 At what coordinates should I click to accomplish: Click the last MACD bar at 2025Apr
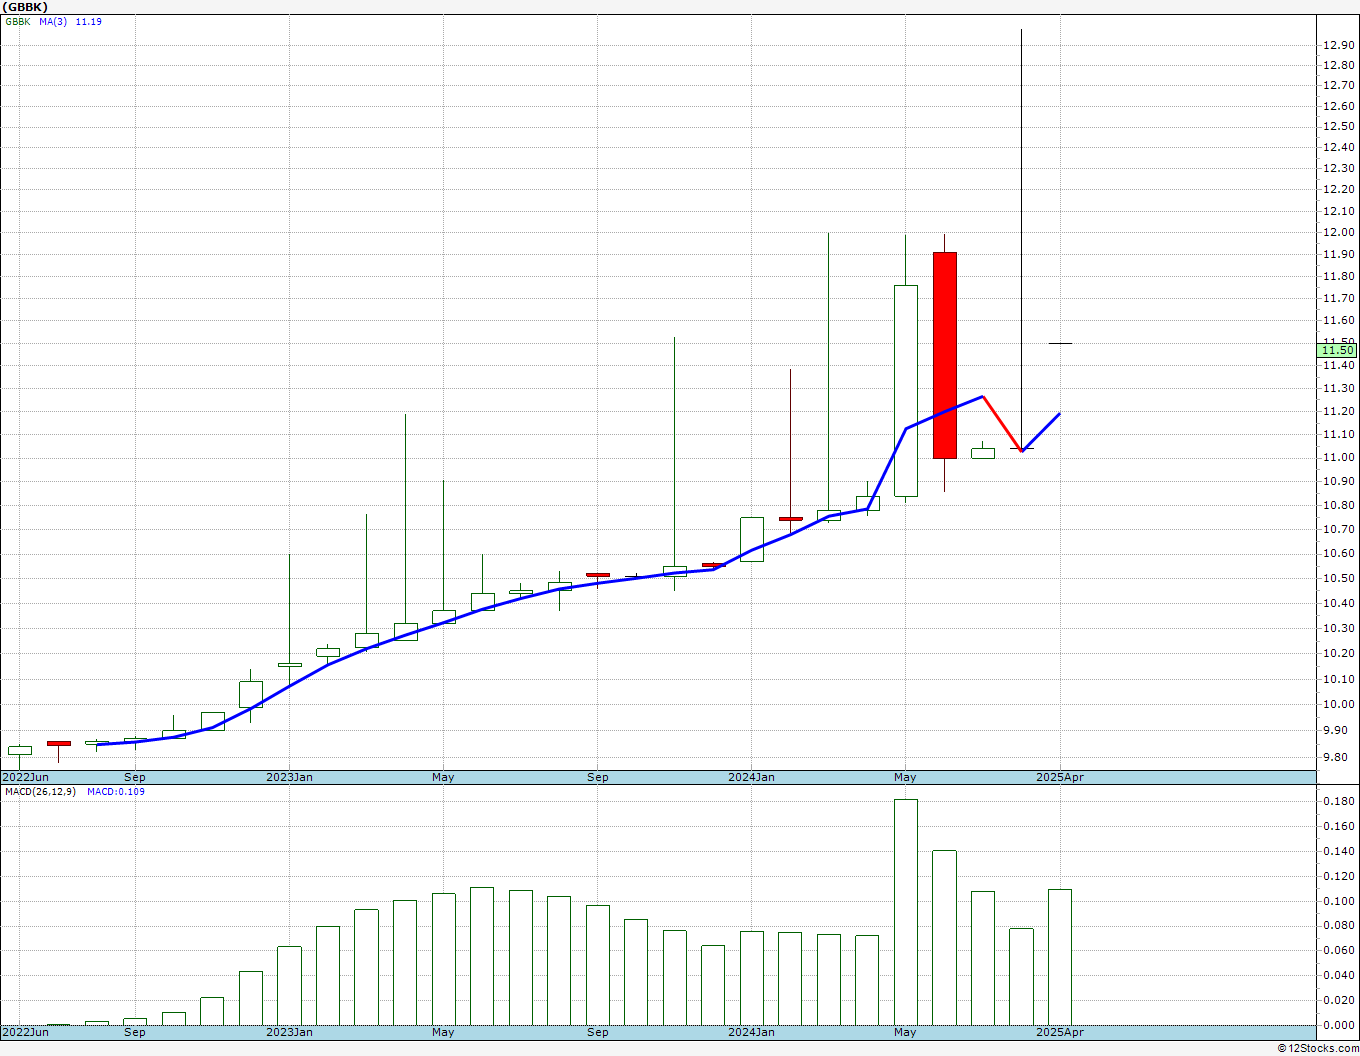[1060, 957]
